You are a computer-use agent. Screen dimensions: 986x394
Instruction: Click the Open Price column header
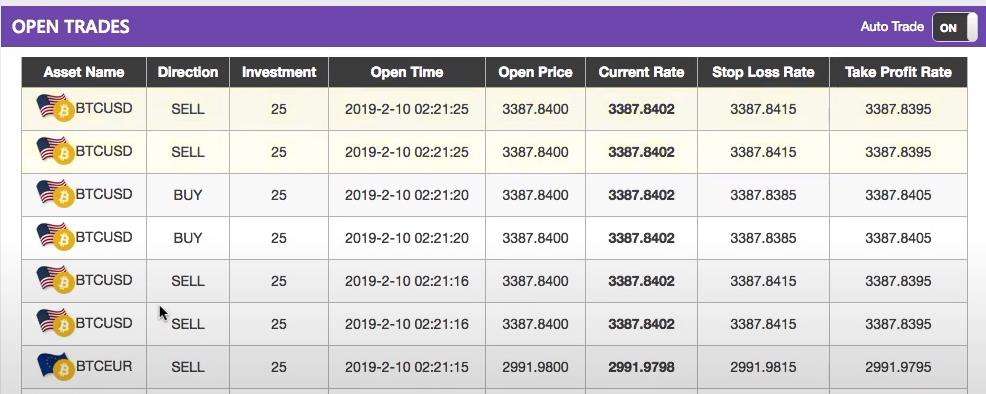click(535, 72)
